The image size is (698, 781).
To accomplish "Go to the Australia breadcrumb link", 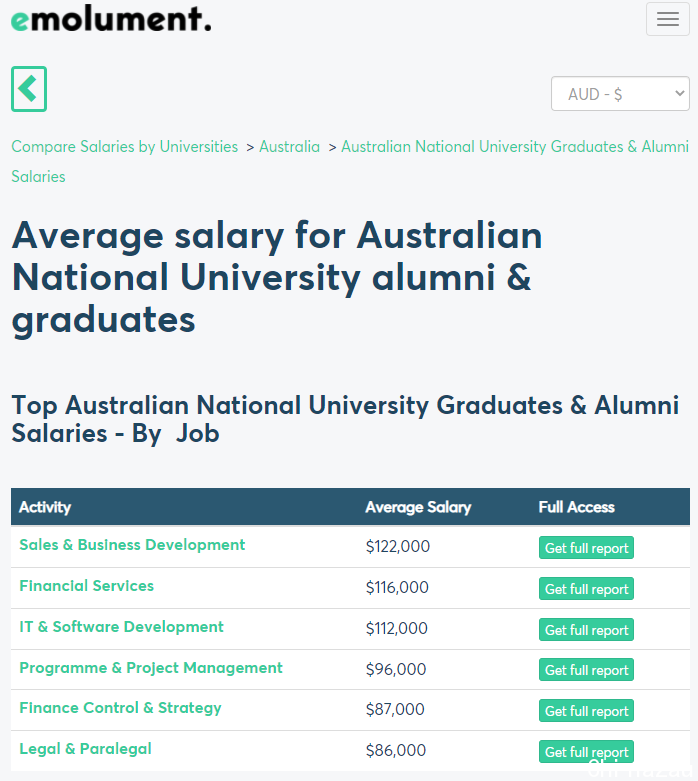I will pos(289,146).
